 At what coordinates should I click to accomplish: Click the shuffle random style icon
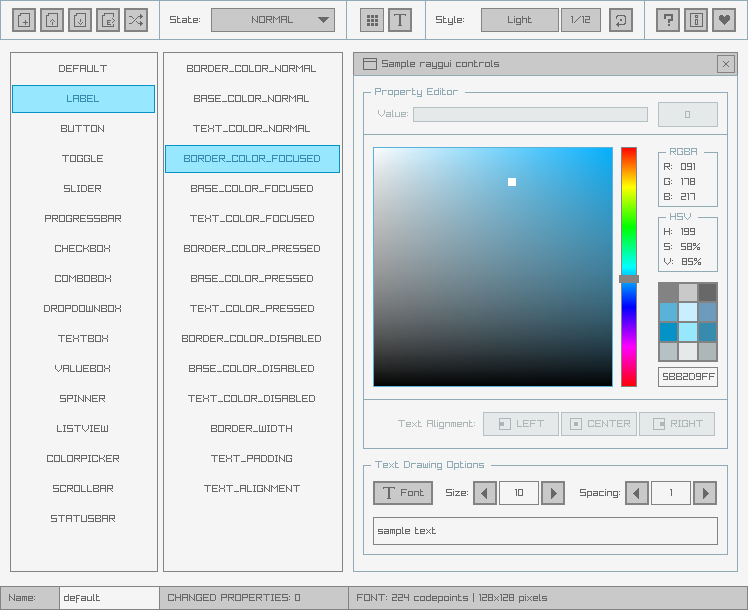coord(136,20)
